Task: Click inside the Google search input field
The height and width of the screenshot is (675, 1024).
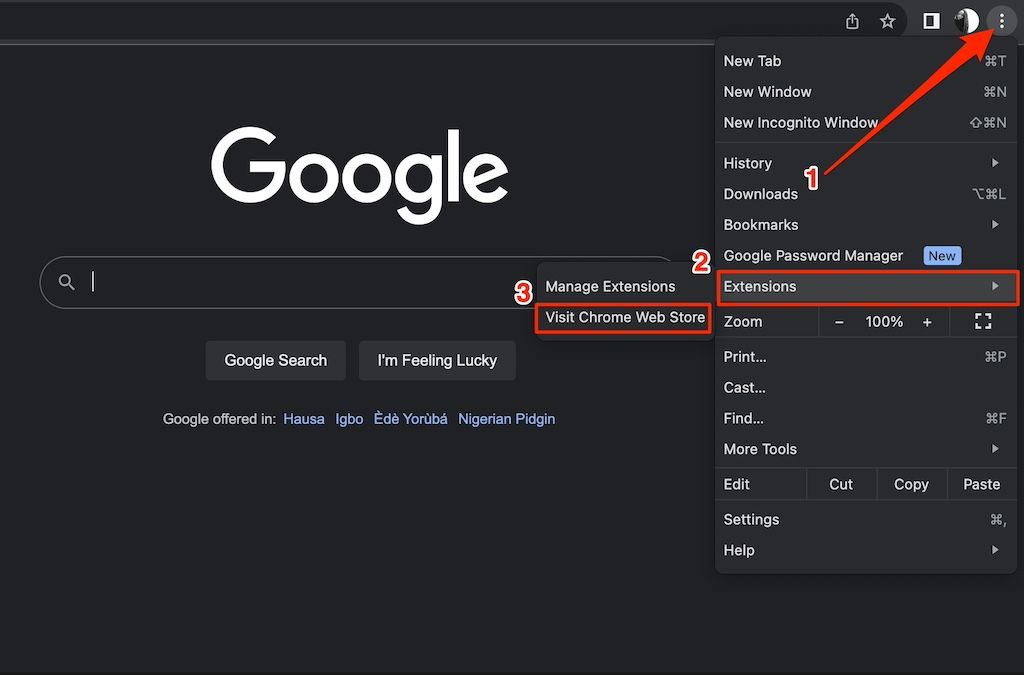Action: pos(300,281)
